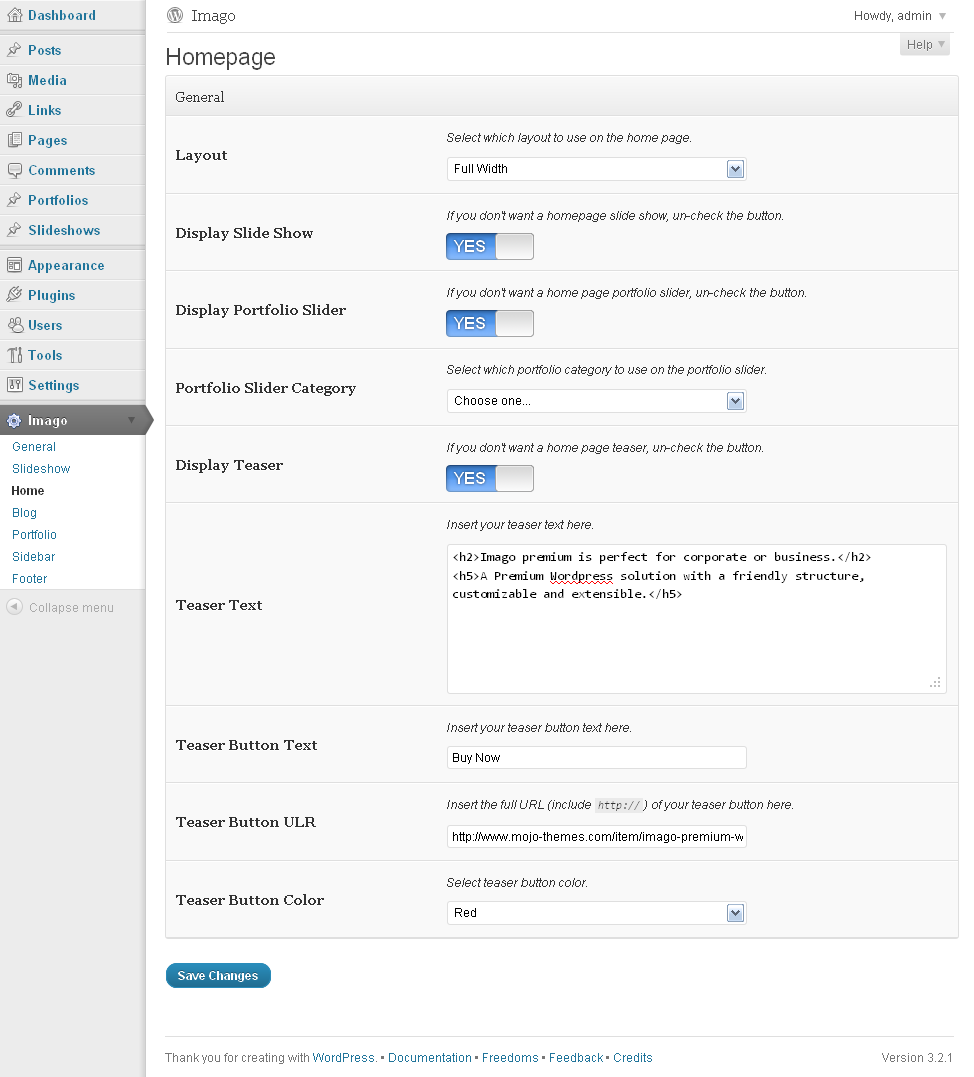Open the Plugins menu label
974x1077 pixels.
click(52, 295)
